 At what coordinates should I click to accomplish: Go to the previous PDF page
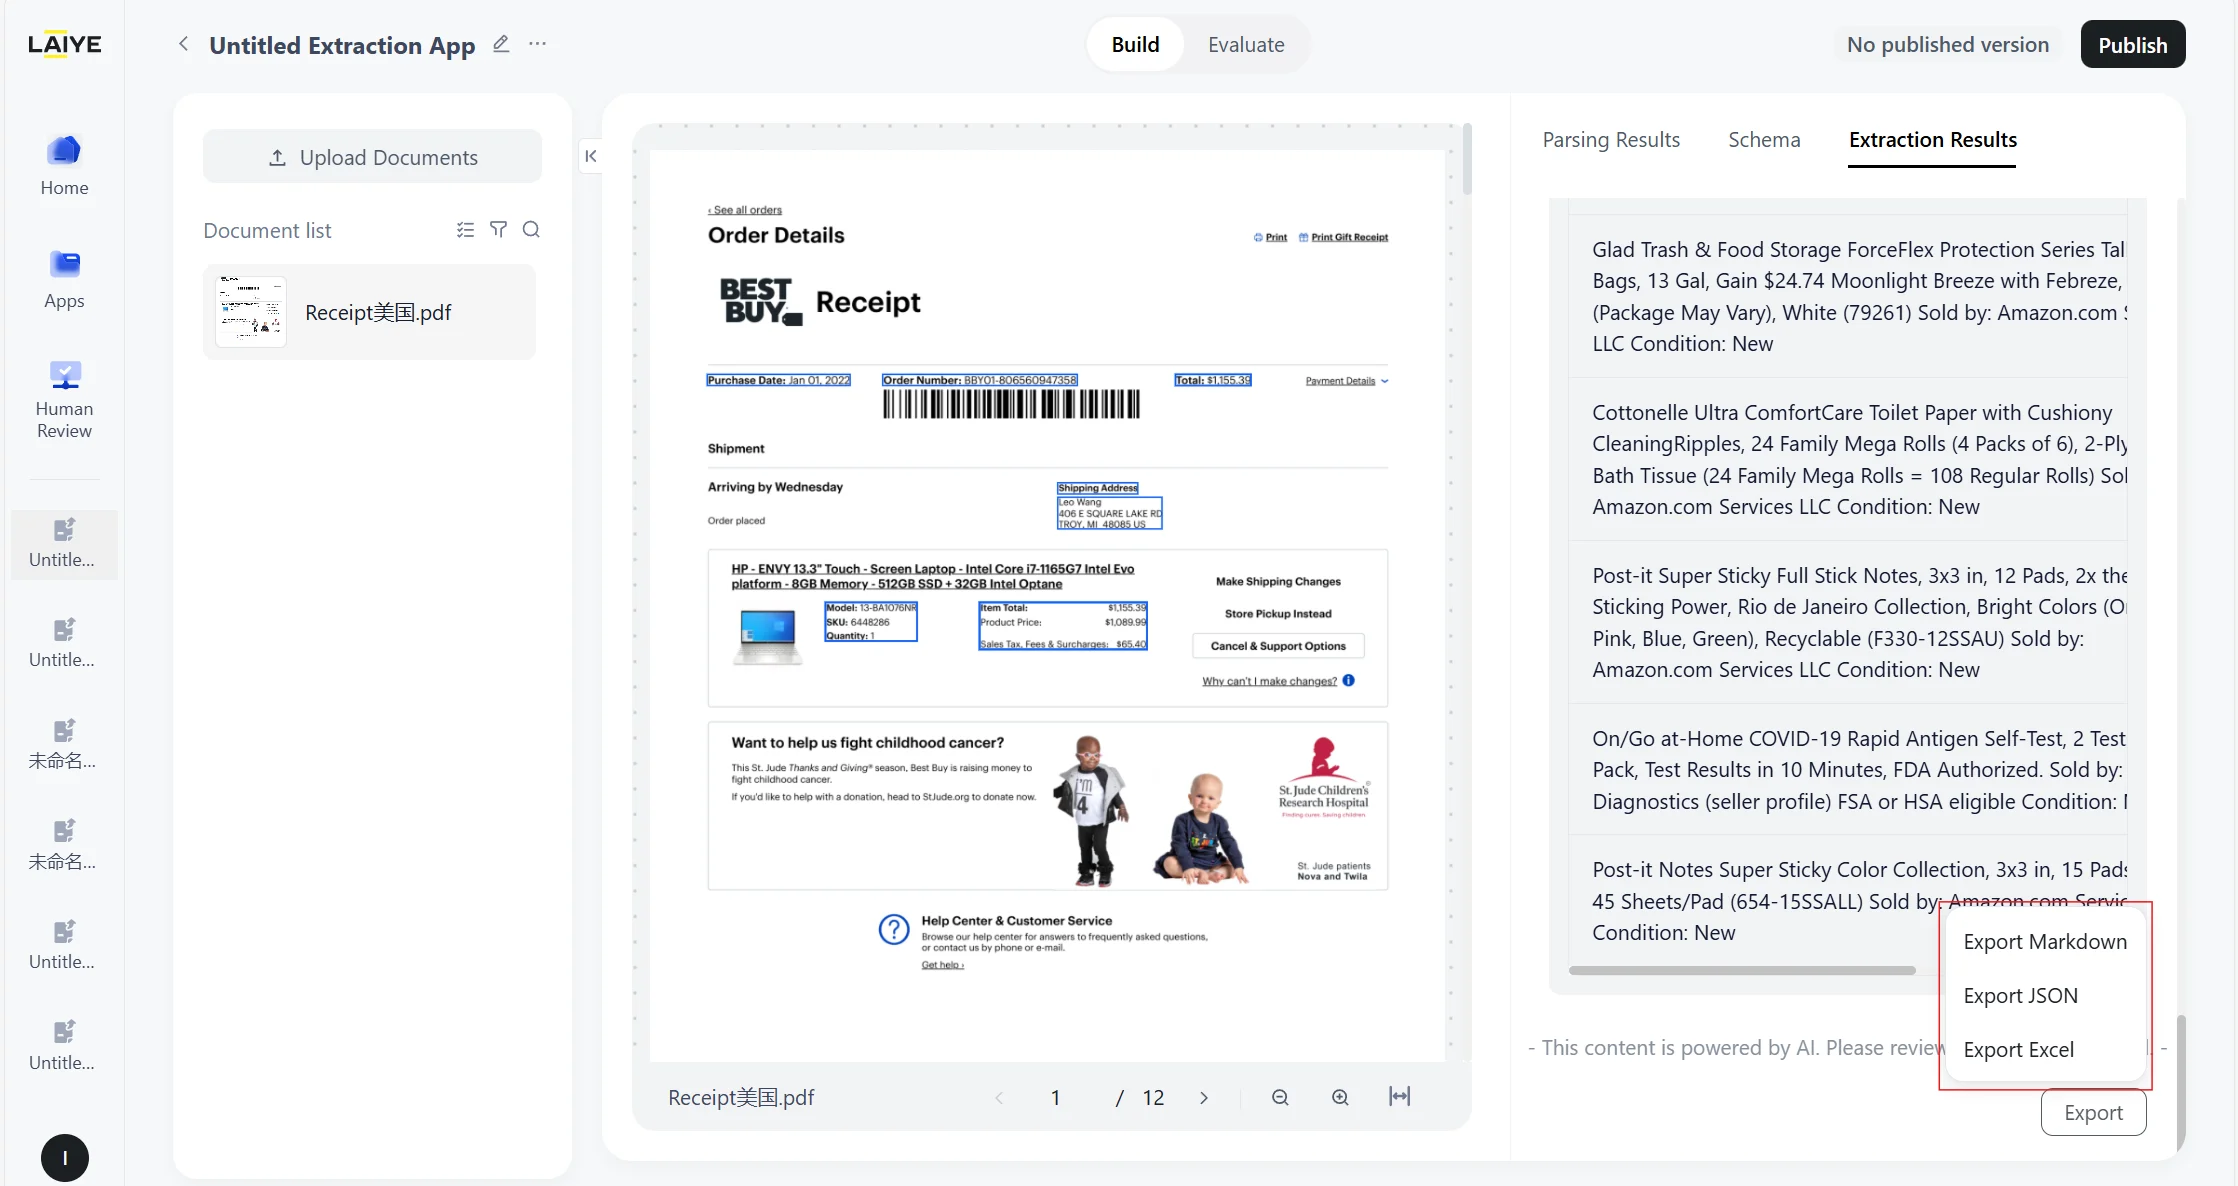coord(999,1098)
